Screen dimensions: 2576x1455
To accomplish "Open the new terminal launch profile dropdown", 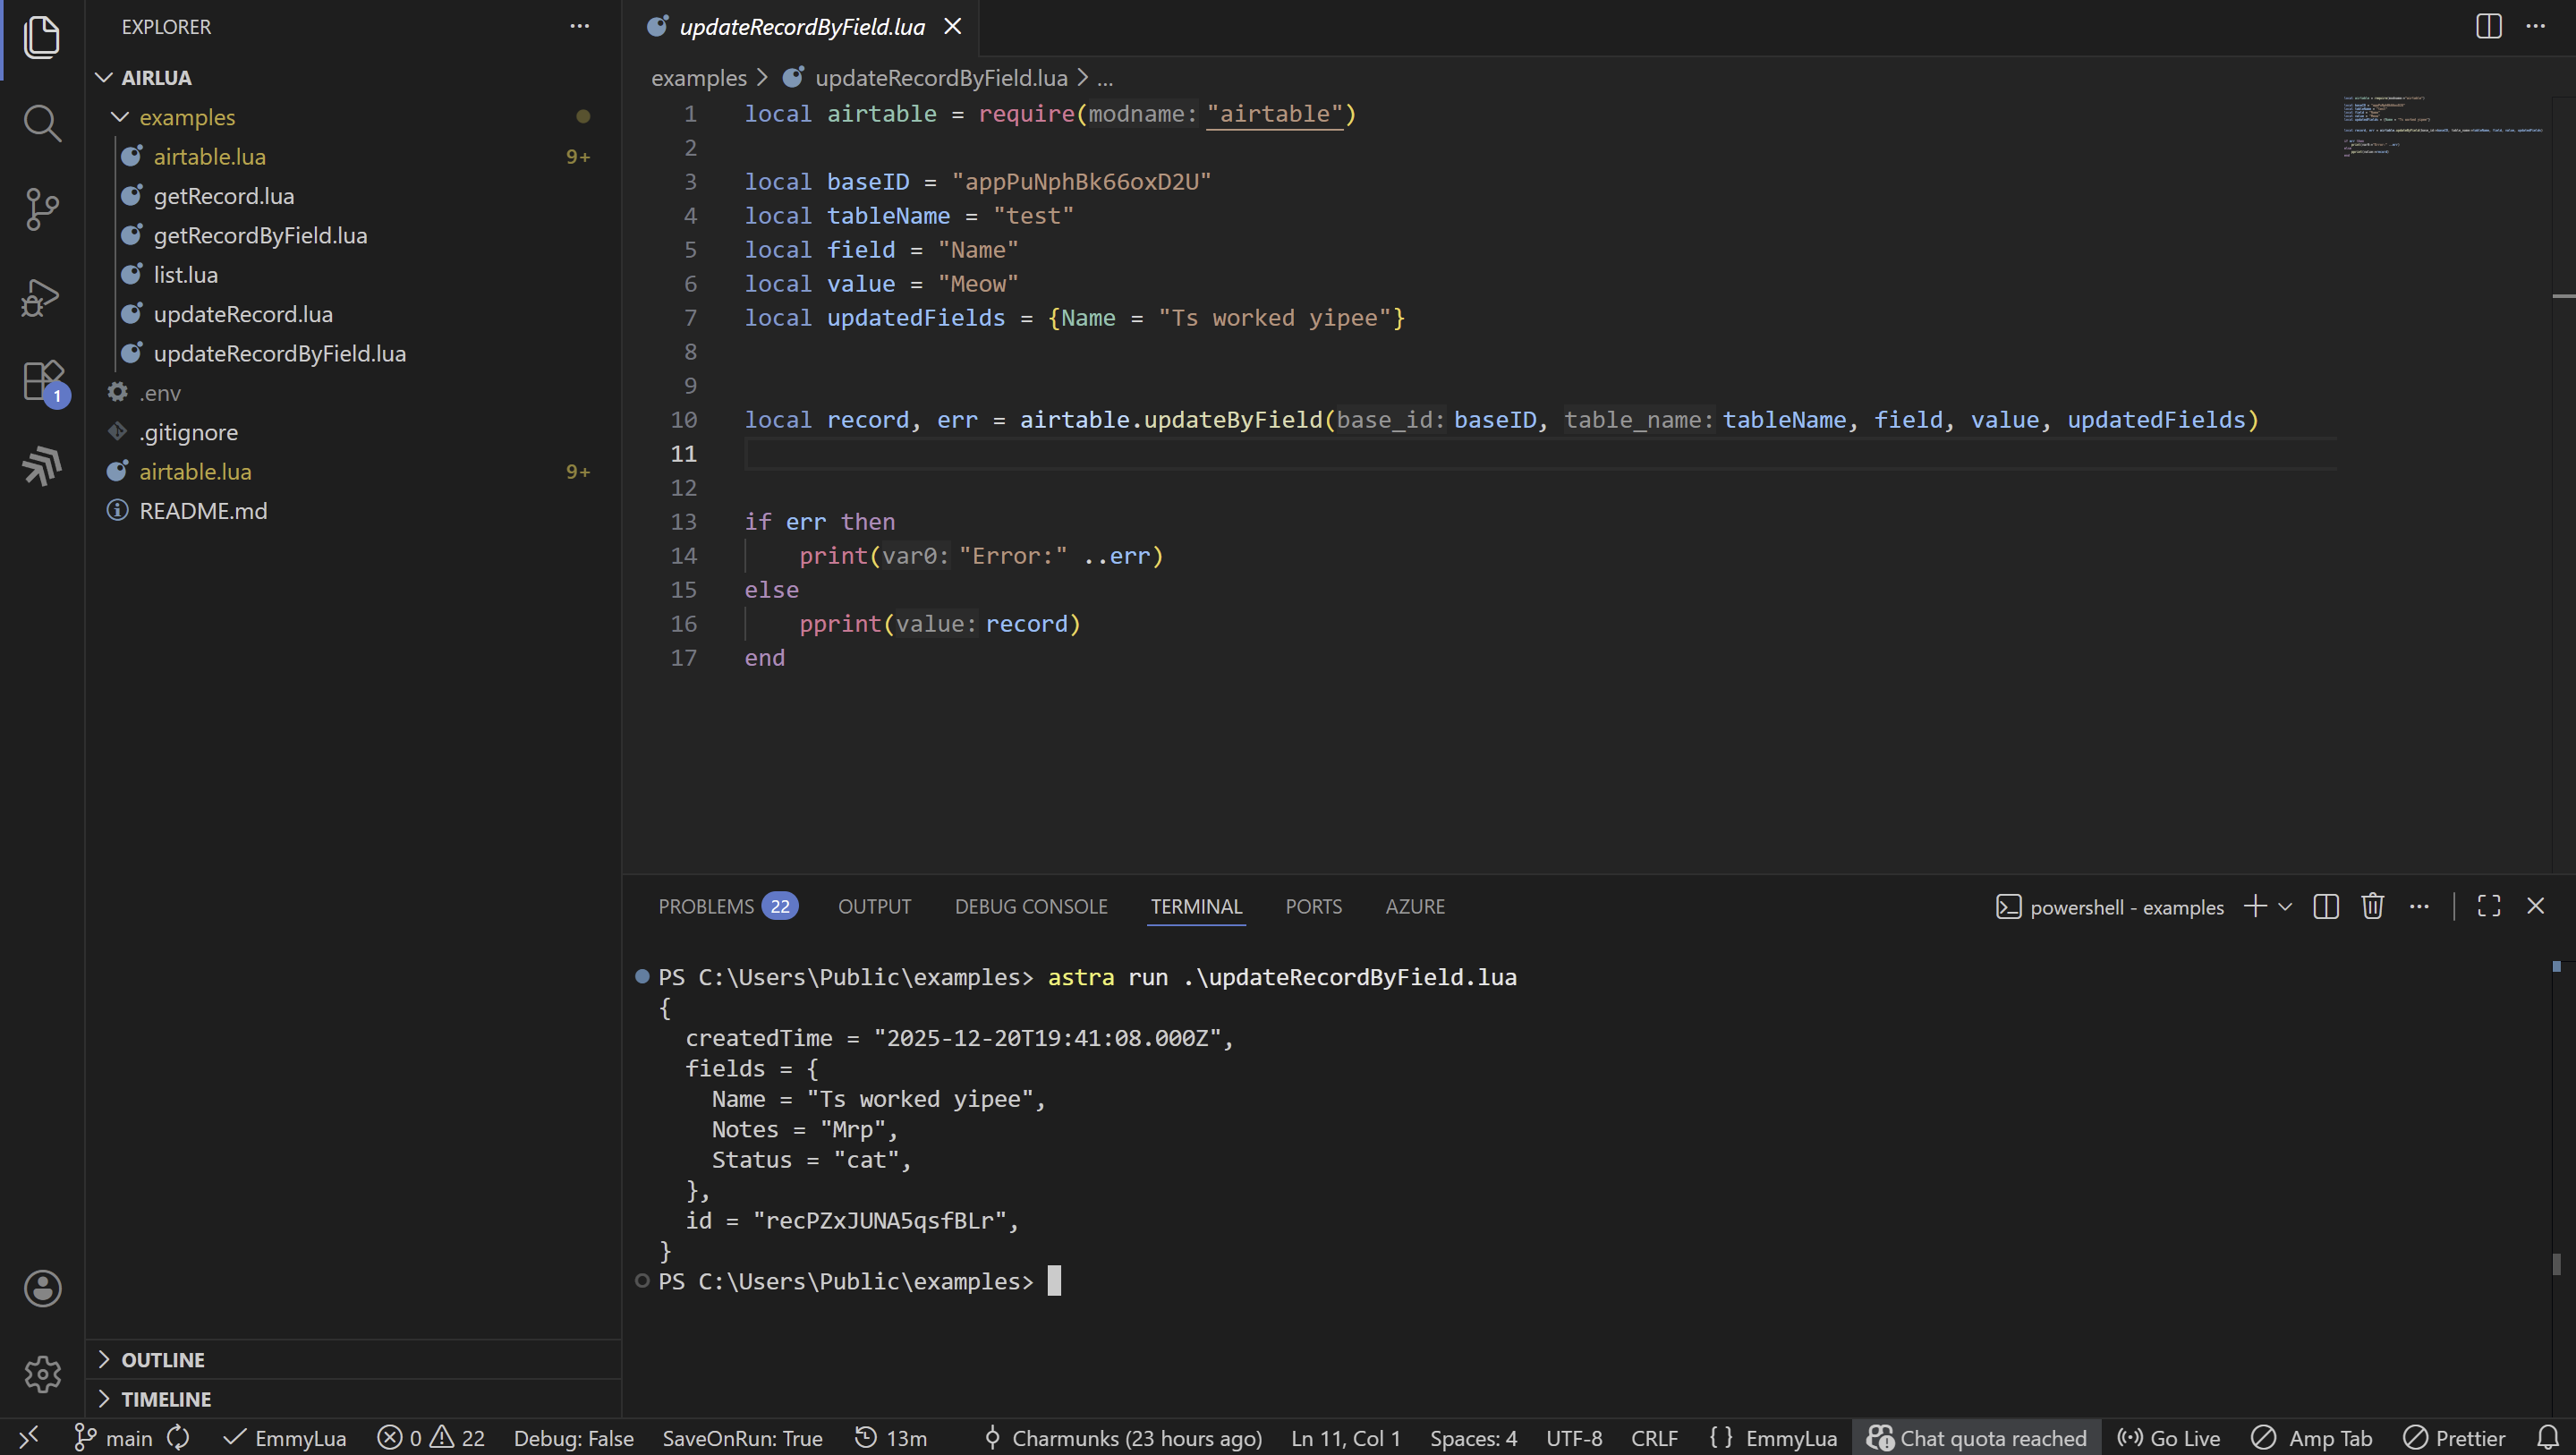I will click(2285, 907).
